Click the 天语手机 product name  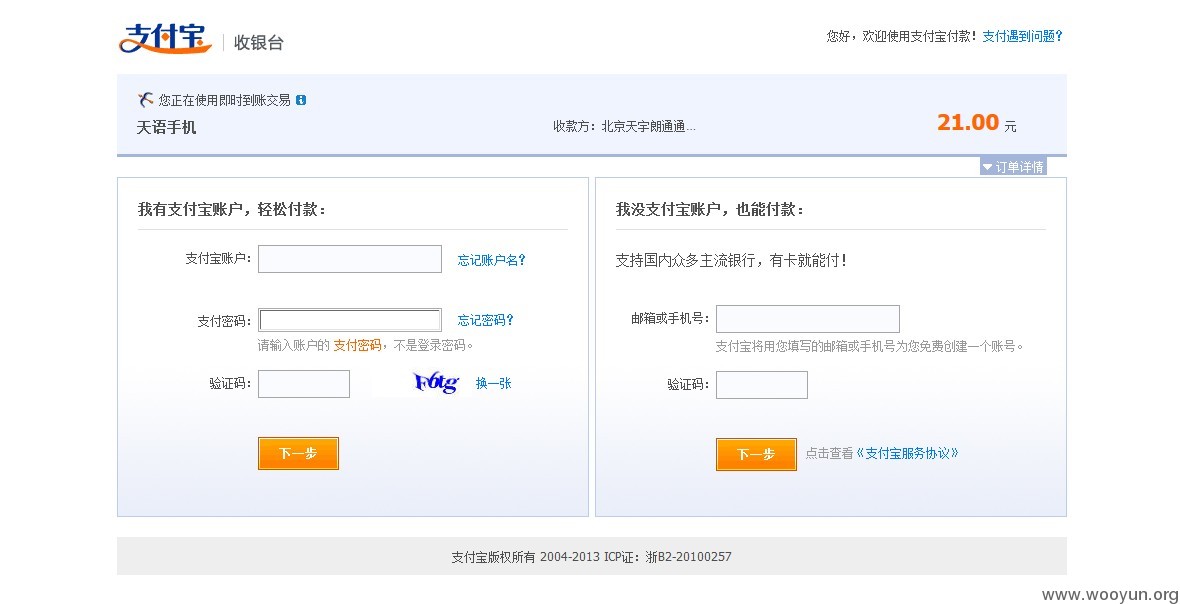(x=166, y=128)
